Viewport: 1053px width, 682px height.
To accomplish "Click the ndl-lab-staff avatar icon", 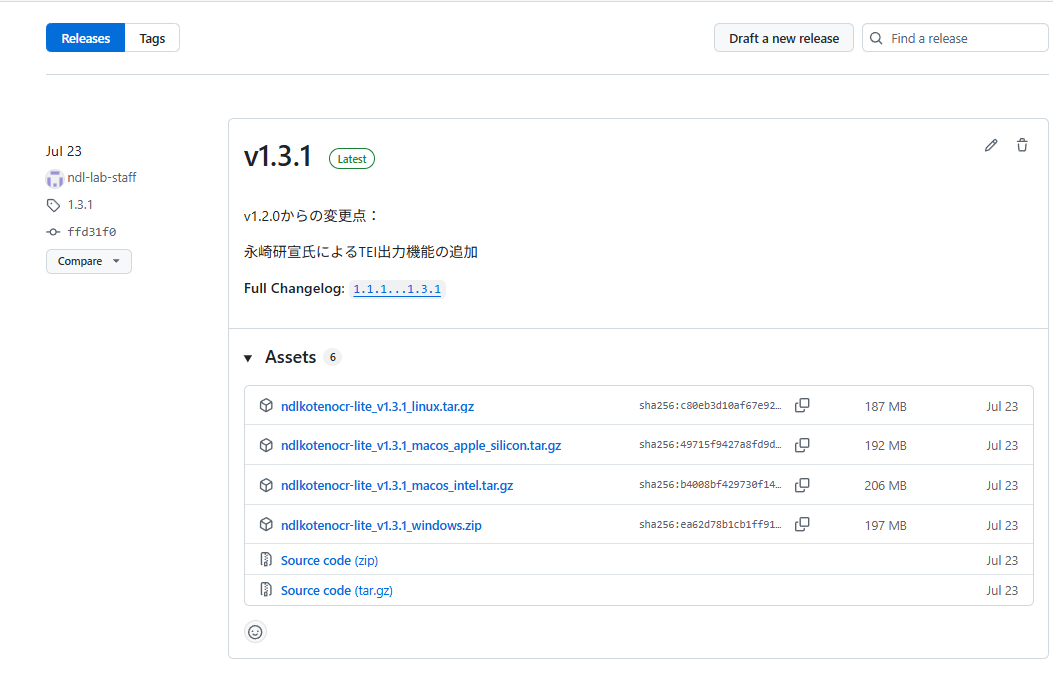I will click(x=55, y=178).
